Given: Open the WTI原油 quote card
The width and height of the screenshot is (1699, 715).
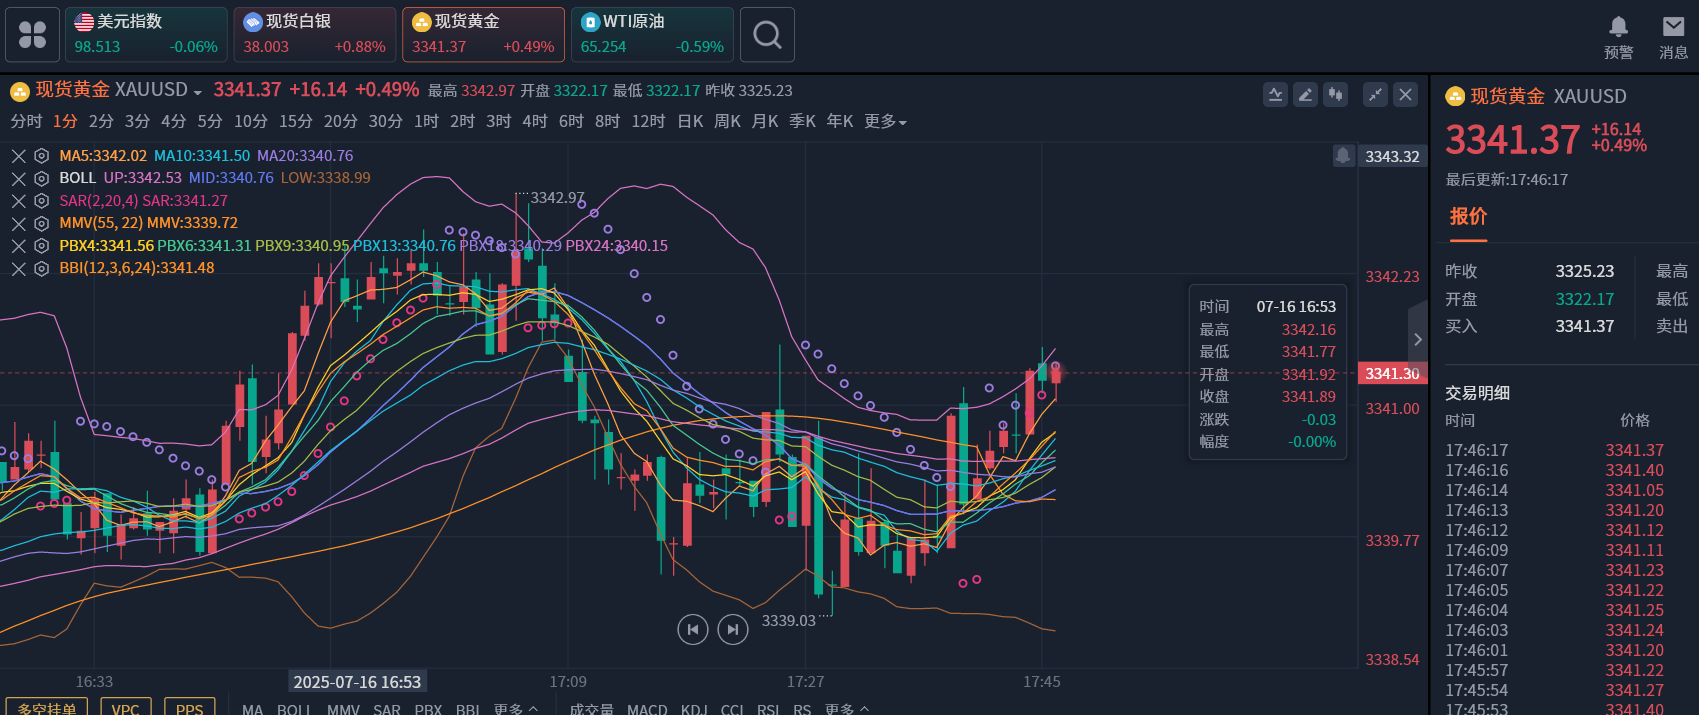Looking at the screenshot, I should click(x=652, y=35).
